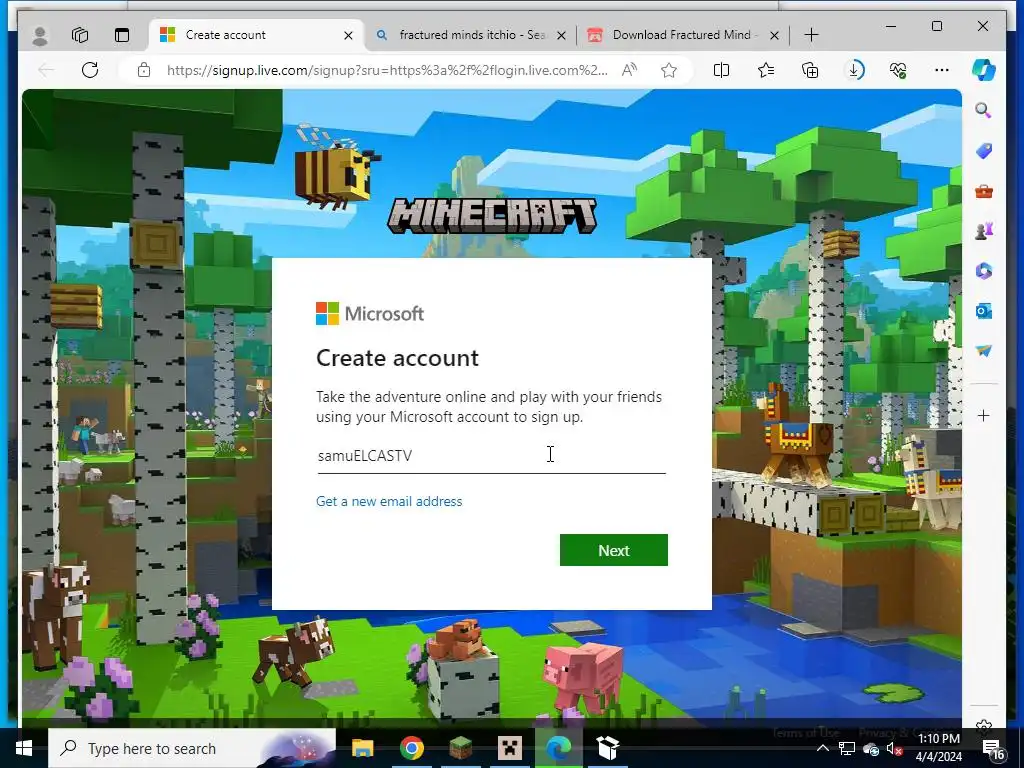Show the Downloads panel
The width and height of the screenshot is (1024, 768).
pos(854,70)
